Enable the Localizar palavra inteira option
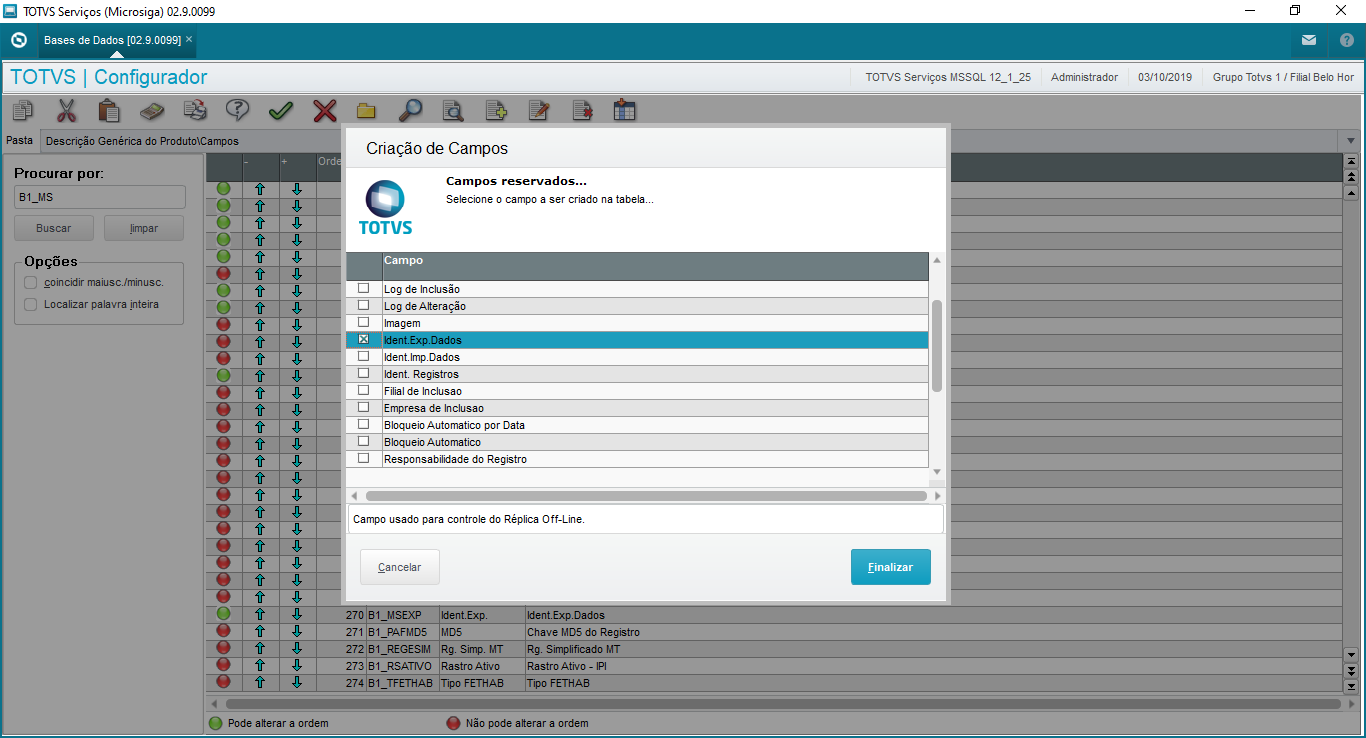The width and height of the screenshot is (1366, 738). coord(31,304)
